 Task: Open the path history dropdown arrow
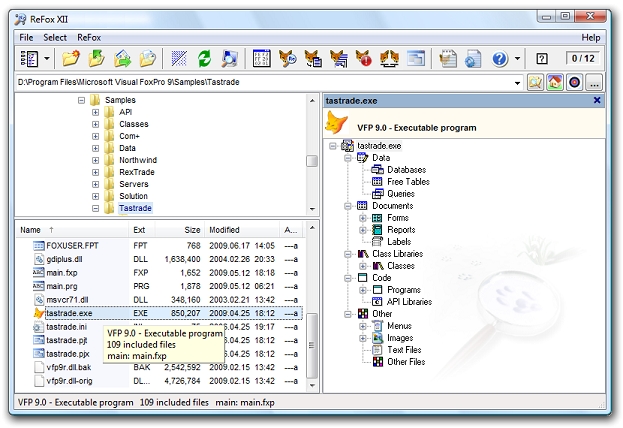517,83
